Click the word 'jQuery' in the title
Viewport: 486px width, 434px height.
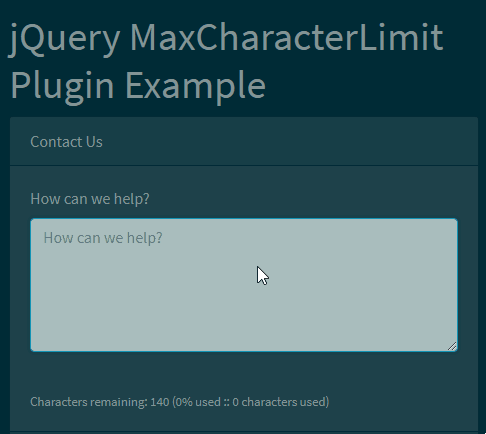(64, 39)
